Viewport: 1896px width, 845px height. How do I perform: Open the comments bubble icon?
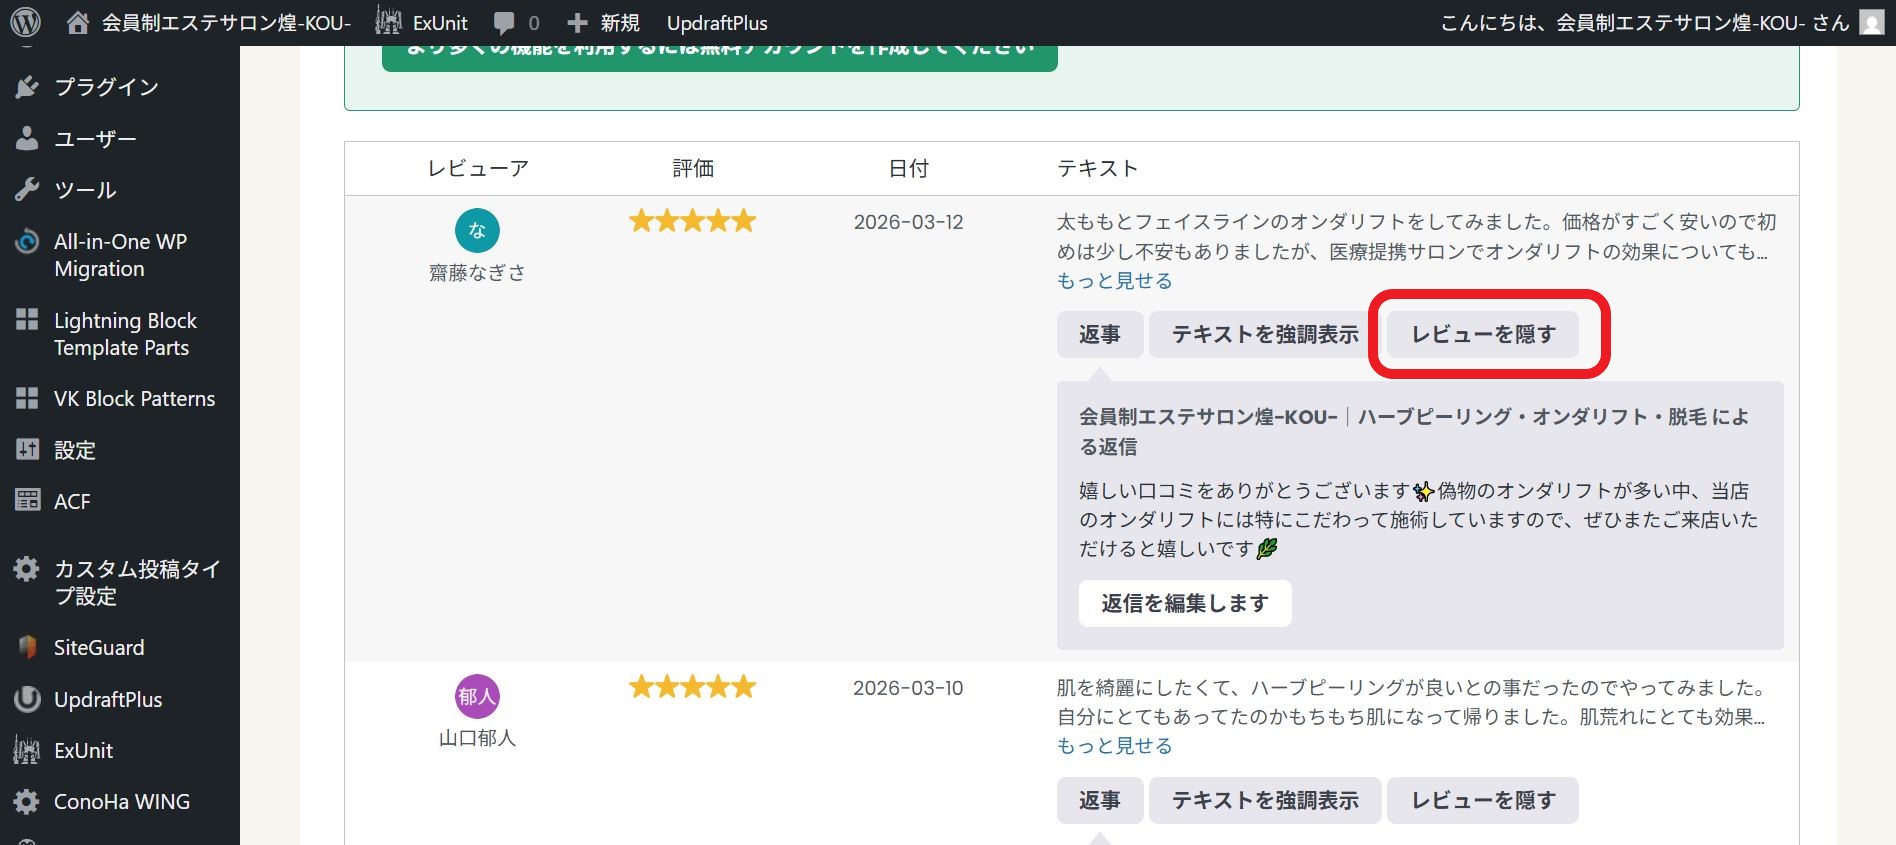click(505, 23)
